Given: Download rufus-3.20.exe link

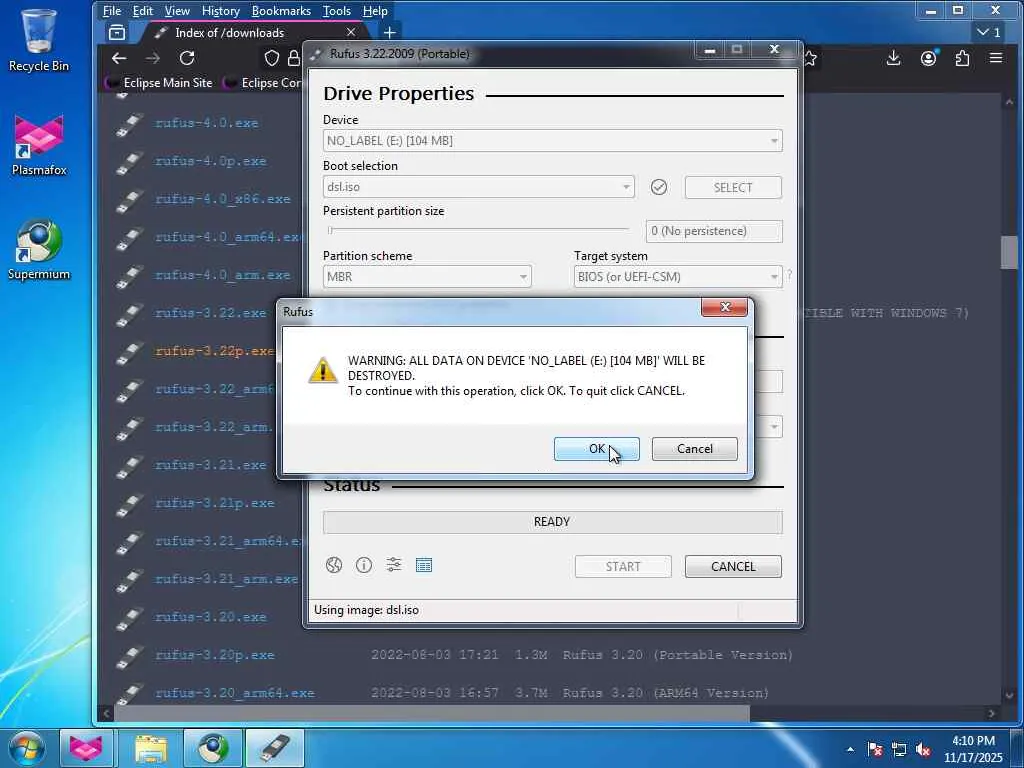Looking at the screenshot, I should click(210, 617).
